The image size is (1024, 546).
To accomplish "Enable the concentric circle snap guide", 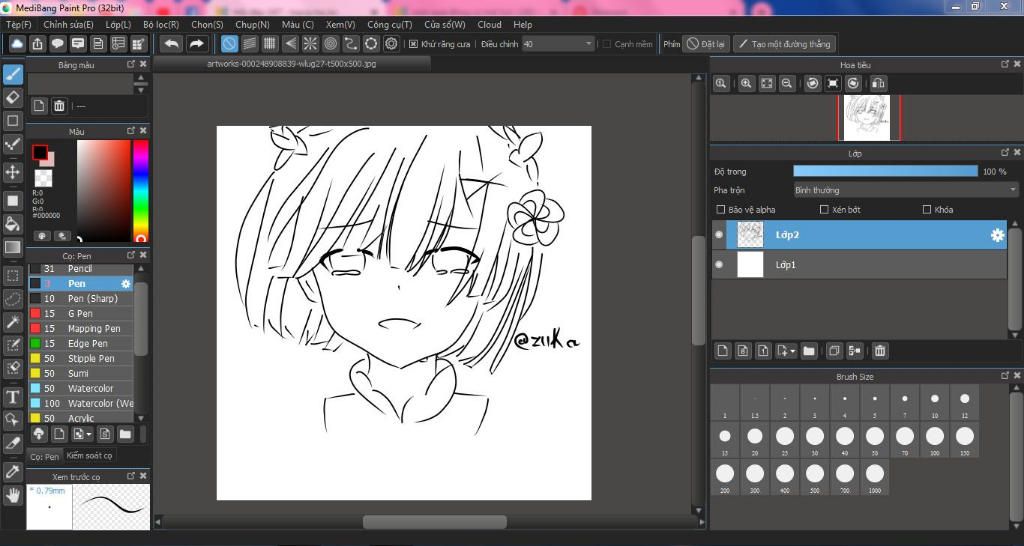I will click(x=330, y=44).
